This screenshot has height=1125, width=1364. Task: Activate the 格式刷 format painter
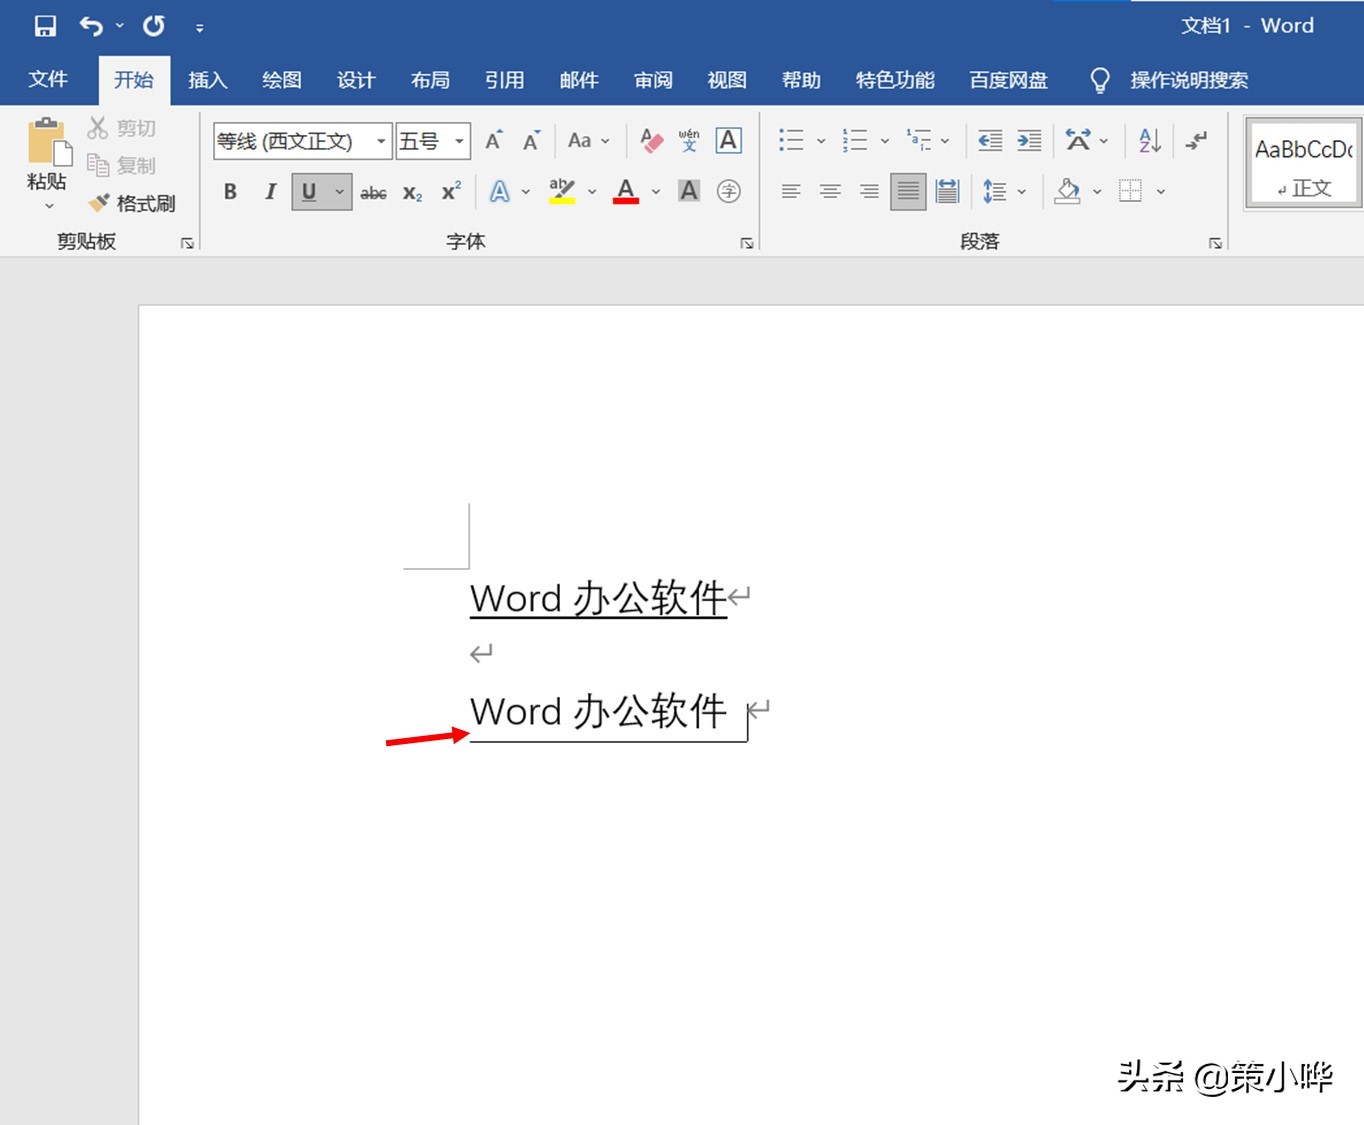pos(132,203)
